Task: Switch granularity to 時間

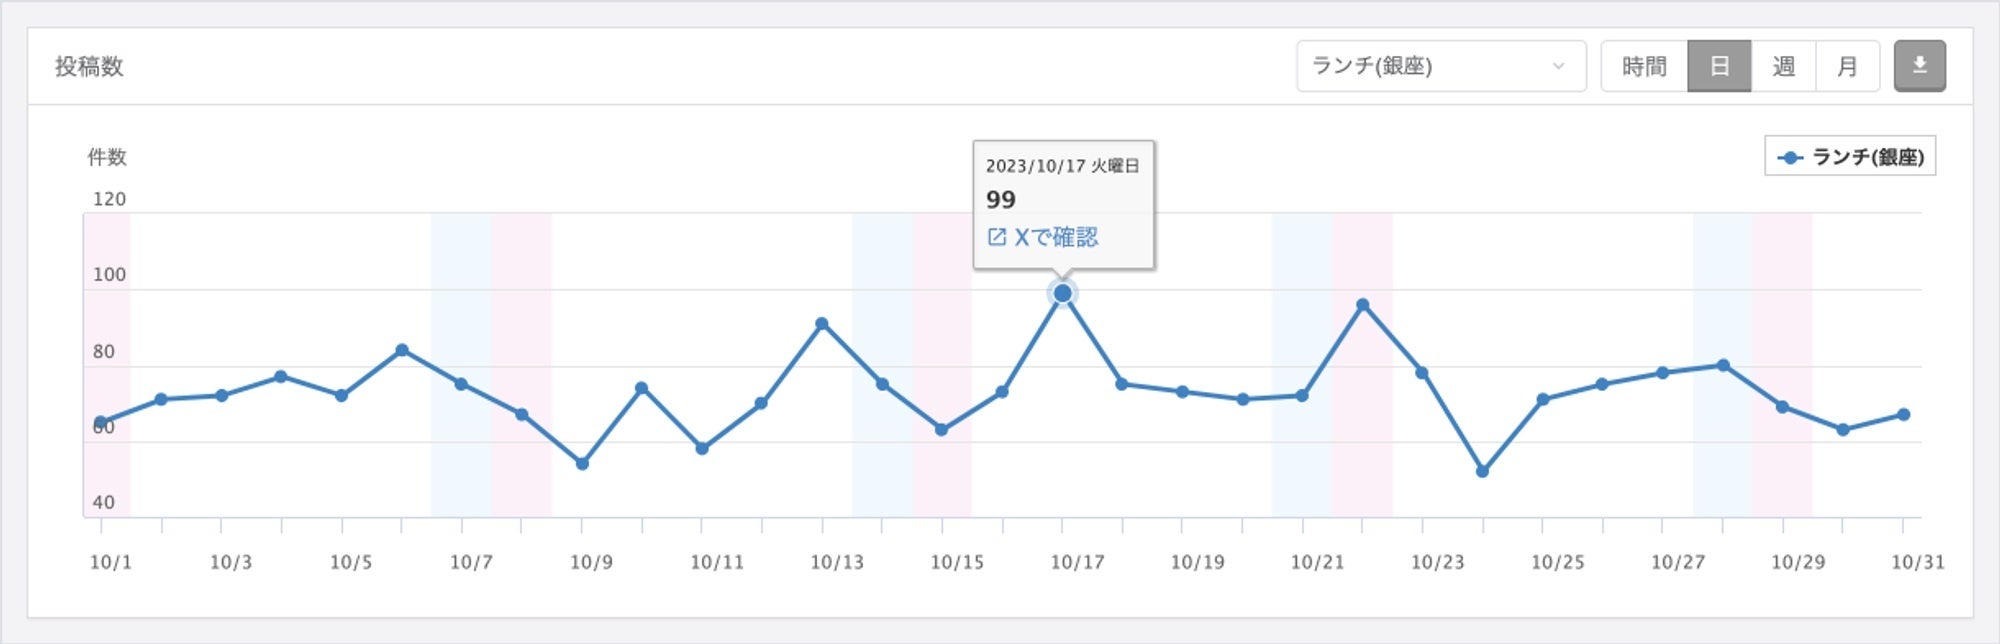Action: coord(1644,66)
